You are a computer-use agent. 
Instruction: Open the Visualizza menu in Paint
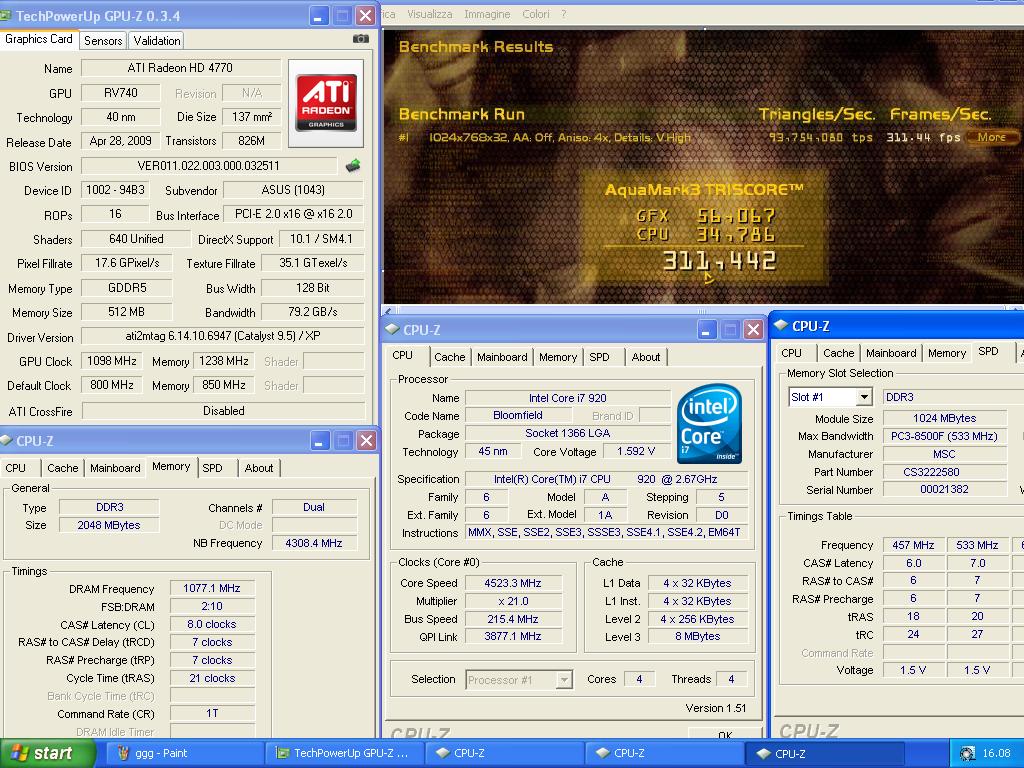coord(429,14)
